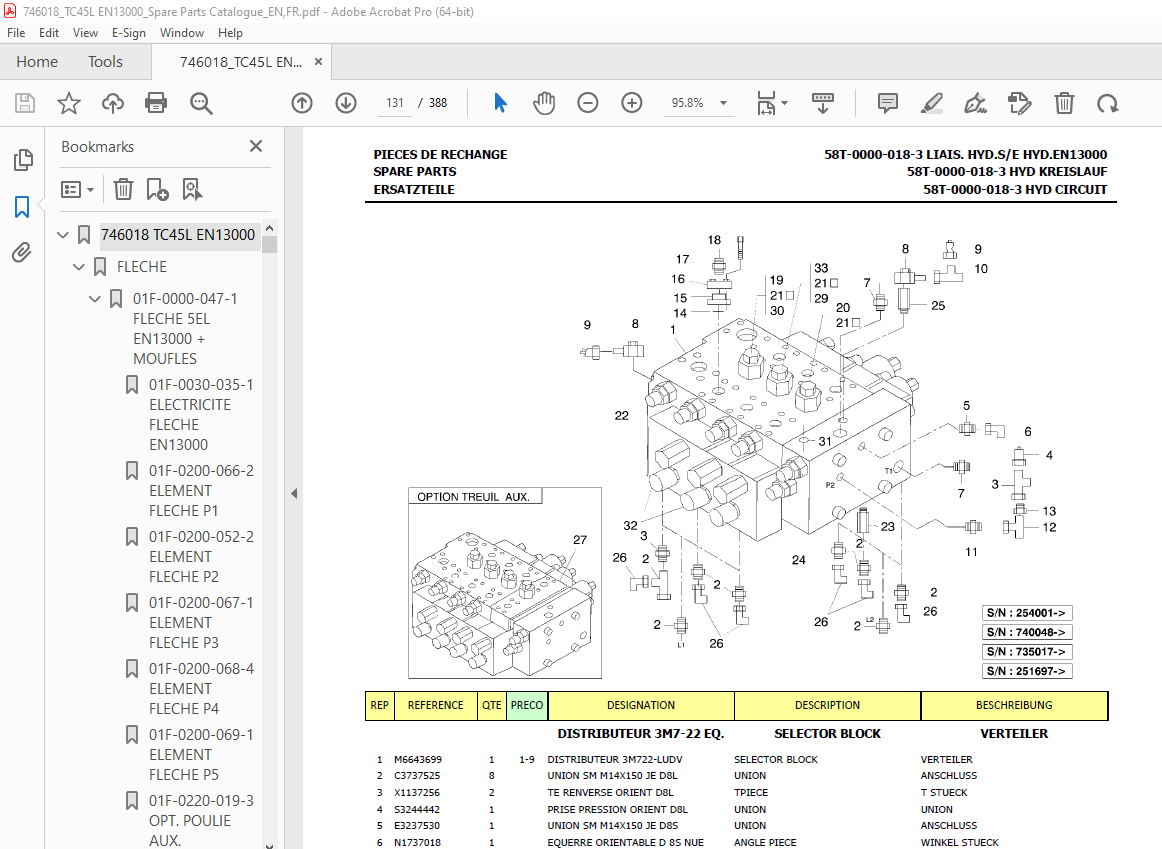The width and height of the screenshot is (1162, 849).
Task: Click the bookmarks scrollbar thumb
Action: [x=270, y=244]
